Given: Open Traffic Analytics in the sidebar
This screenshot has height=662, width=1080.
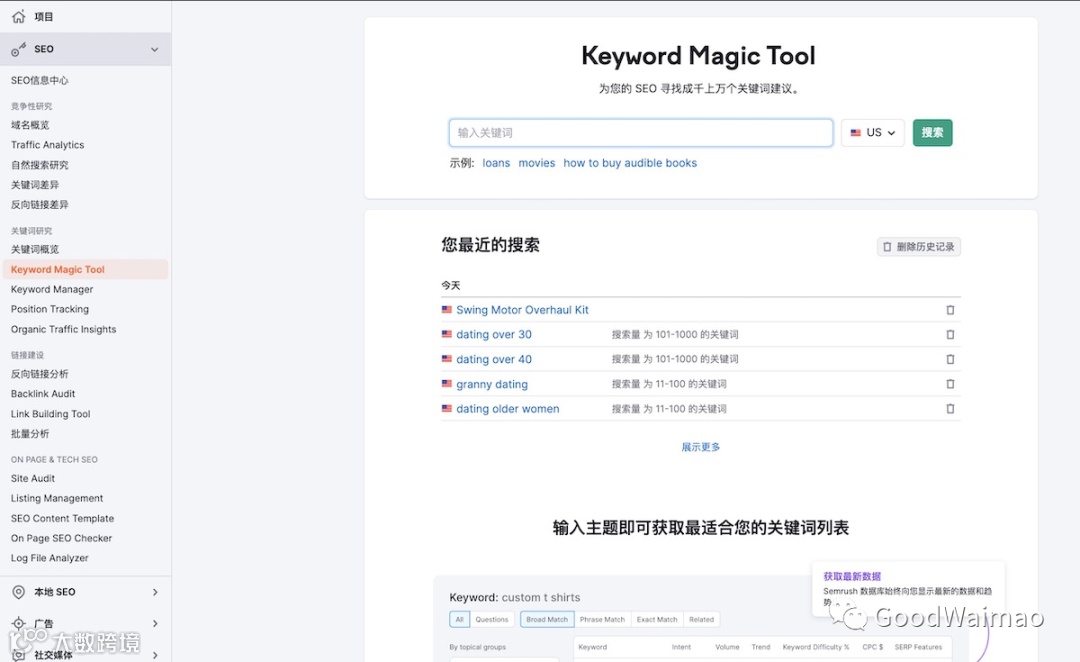Looking at the screenshot, I should tap(48, 145).
